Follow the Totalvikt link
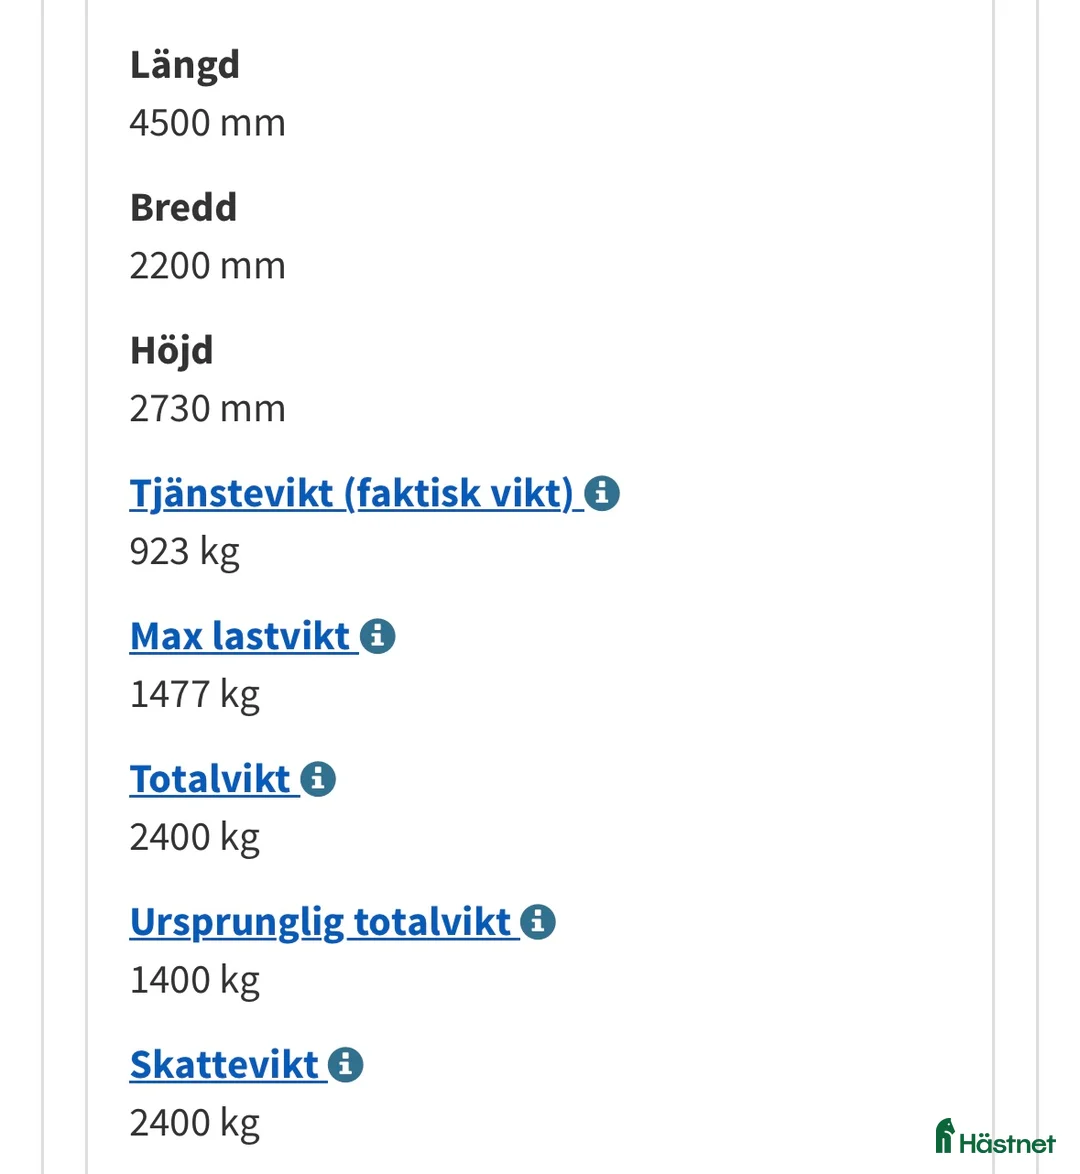Screen dimensions: 1080x1174 [x=210, y=778]
